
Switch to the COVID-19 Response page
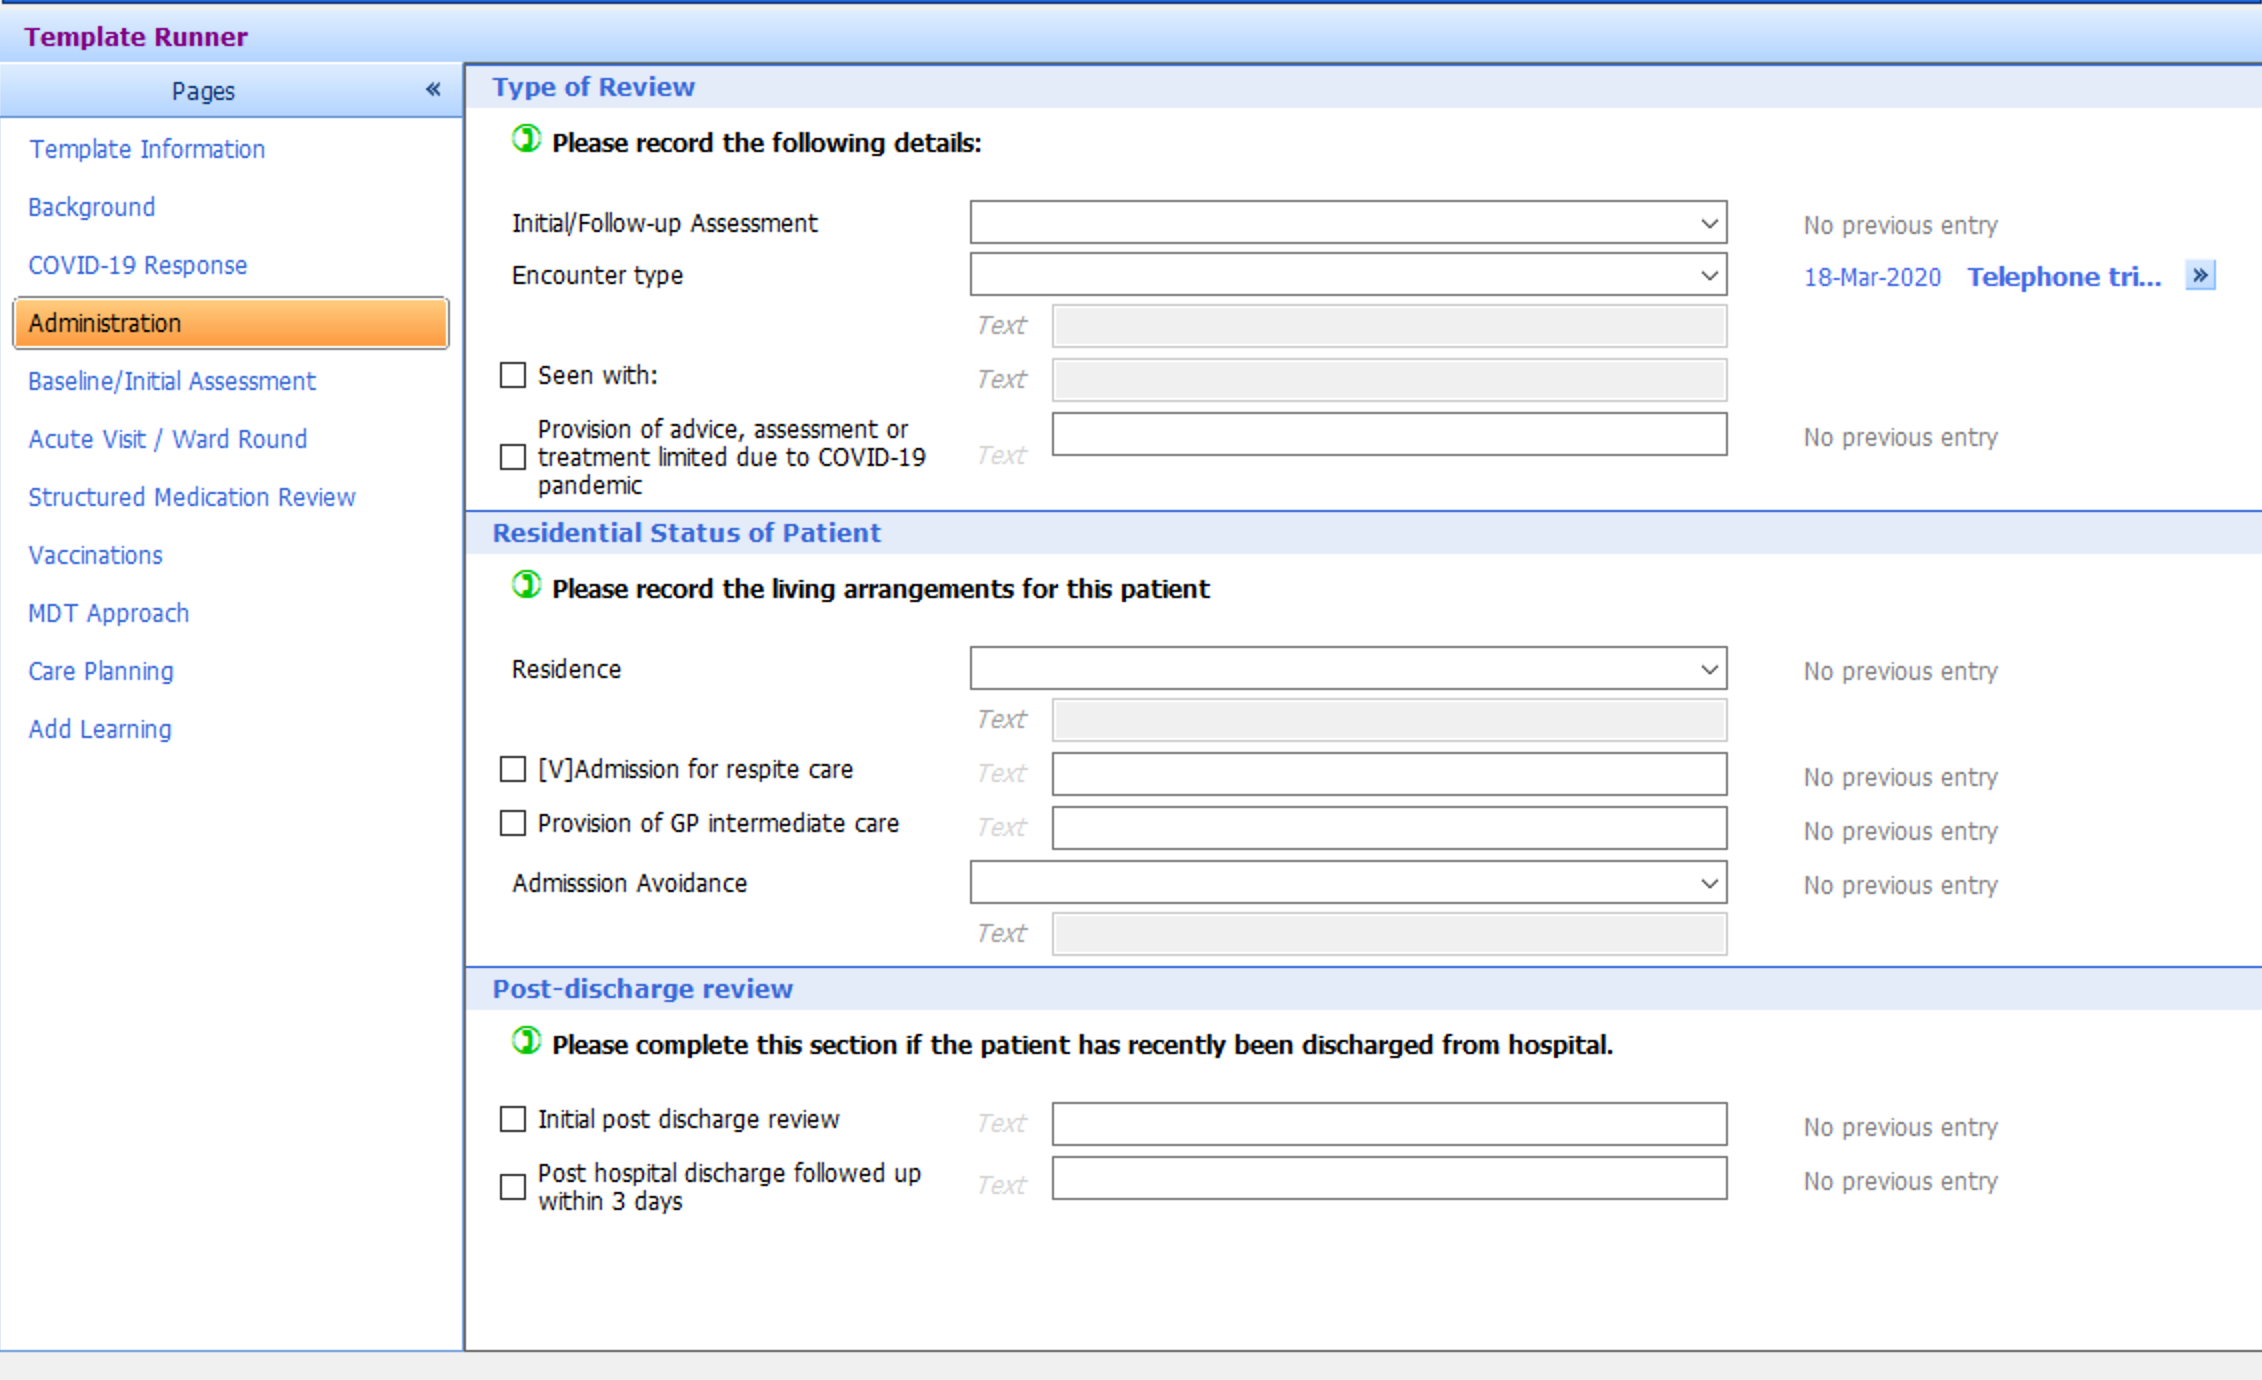tap(137, 264)
